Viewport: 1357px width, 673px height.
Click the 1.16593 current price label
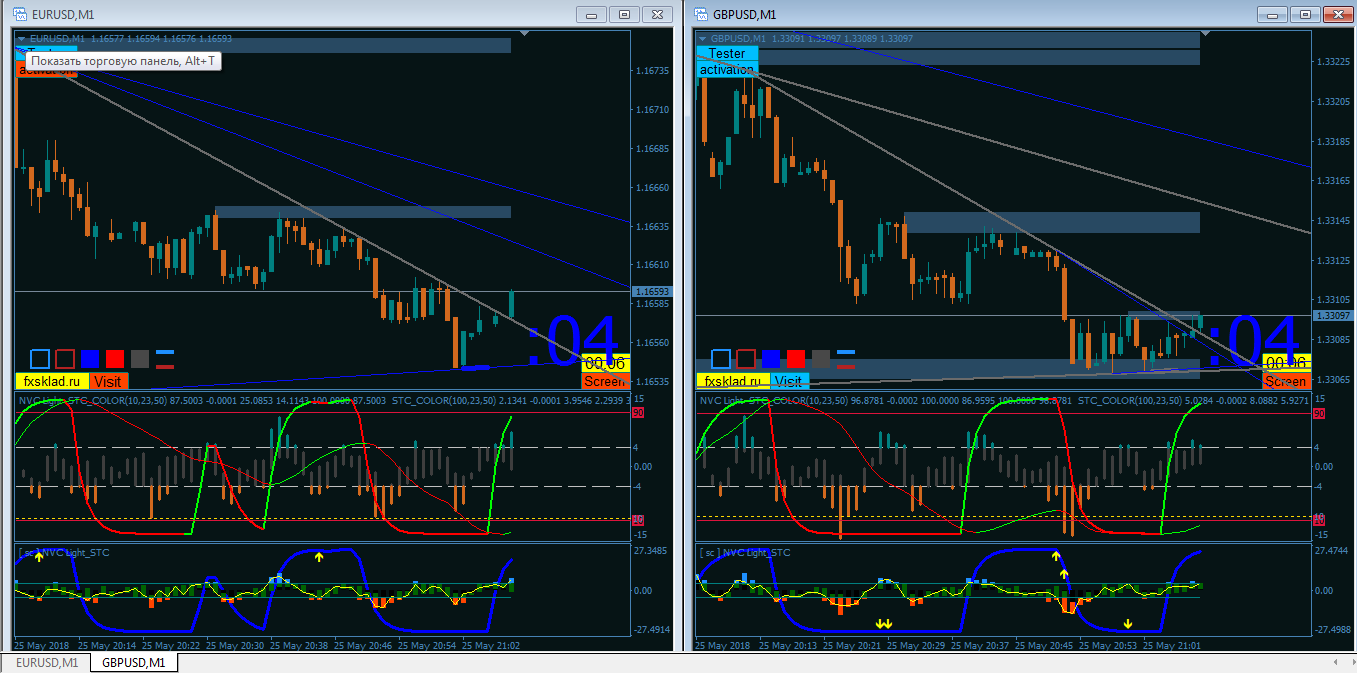coord(651,291)
